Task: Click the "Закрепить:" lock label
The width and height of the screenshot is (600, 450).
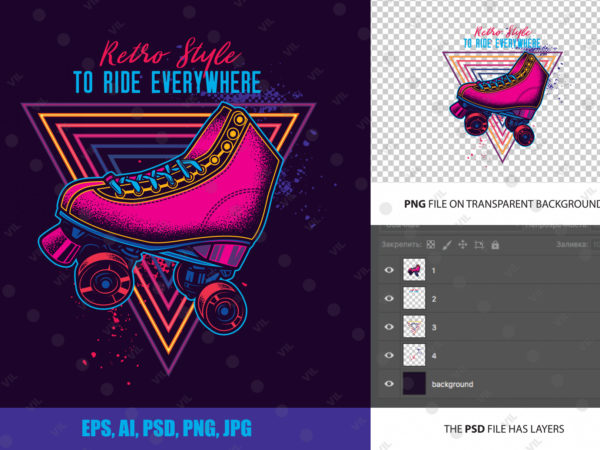Action: 402,245
